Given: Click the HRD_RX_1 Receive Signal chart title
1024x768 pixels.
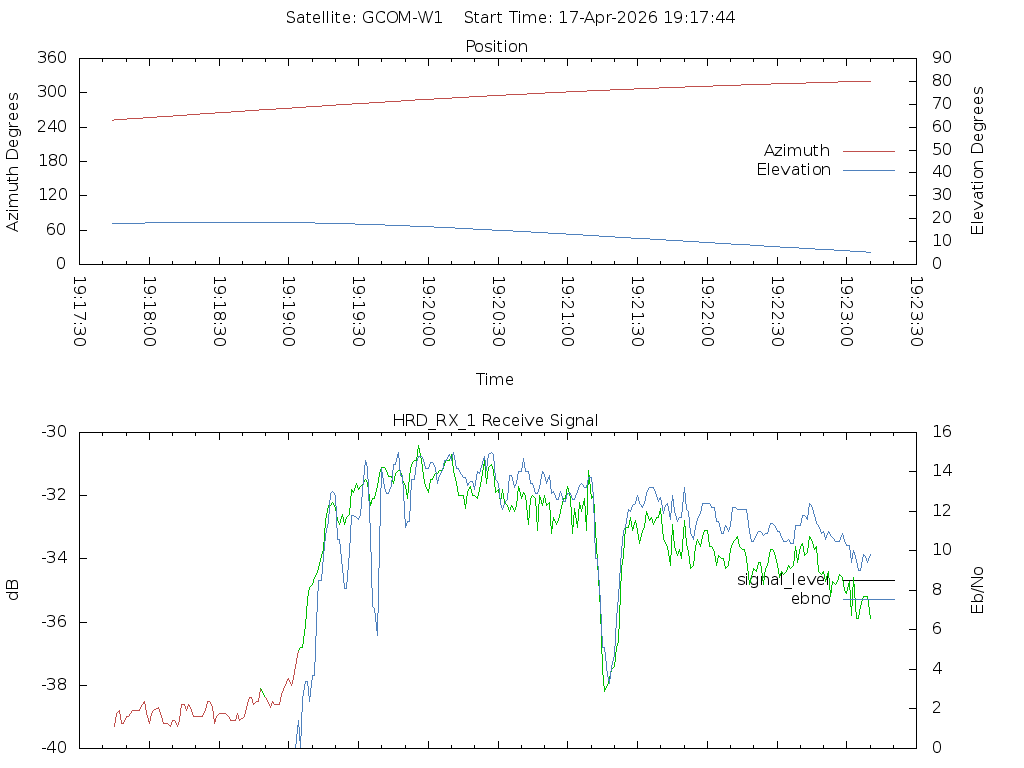Looking at the screenshot, I should point(495,421).
